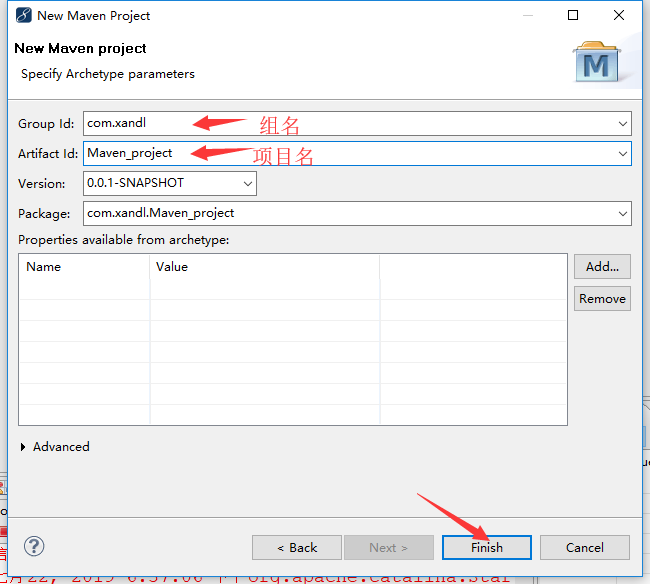The height and width of the screenshot is (584, 650).
Task: Open the Package dropdown arrow
Action: click(622, 213)
